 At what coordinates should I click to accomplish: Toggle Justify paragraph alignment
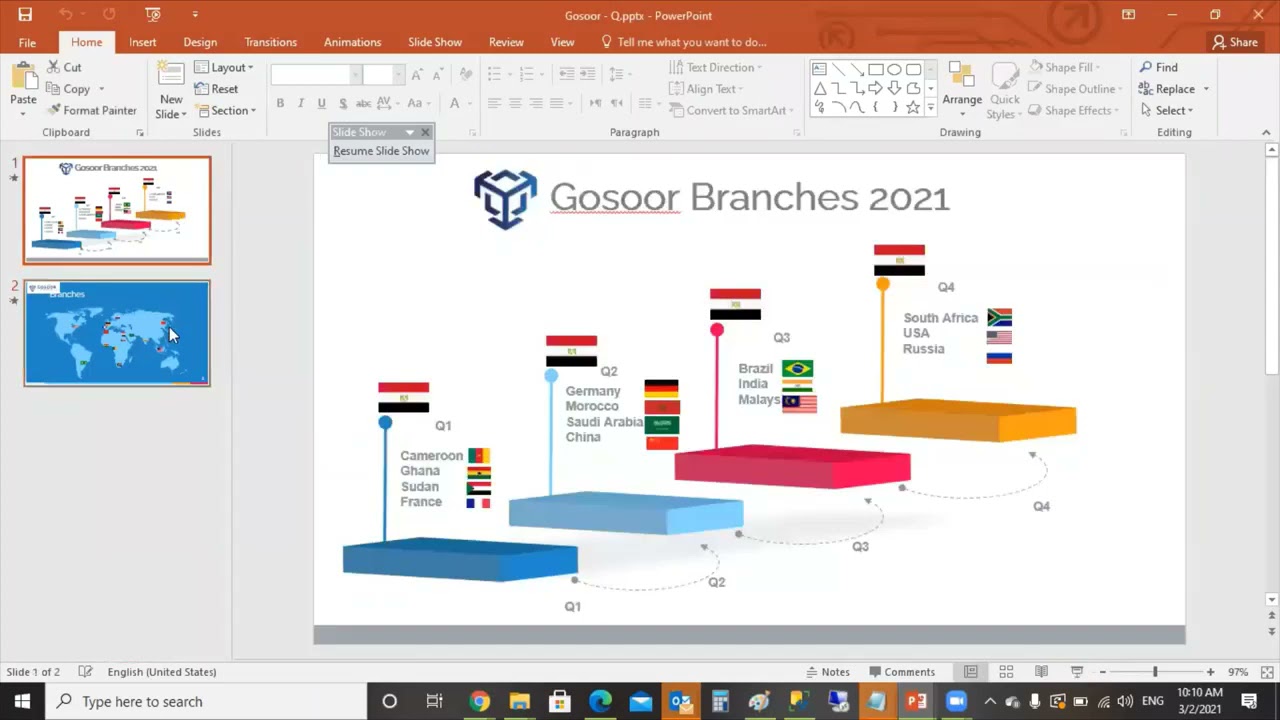[557, 103]
